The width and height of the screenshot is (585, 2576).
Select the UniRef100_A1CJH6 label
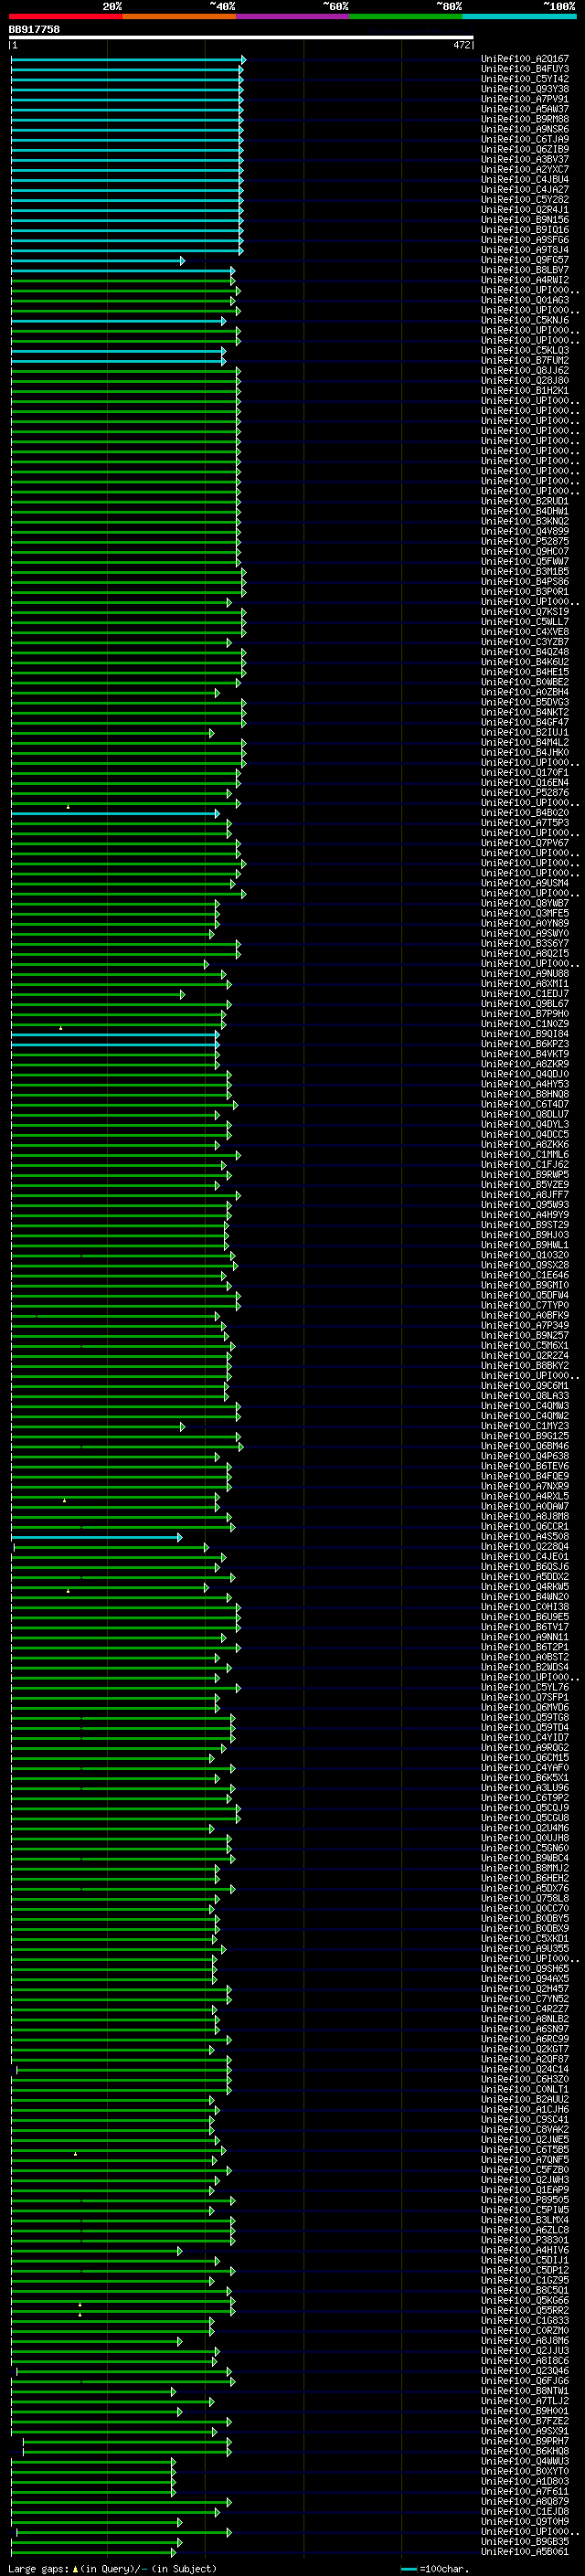(525, 2109)
